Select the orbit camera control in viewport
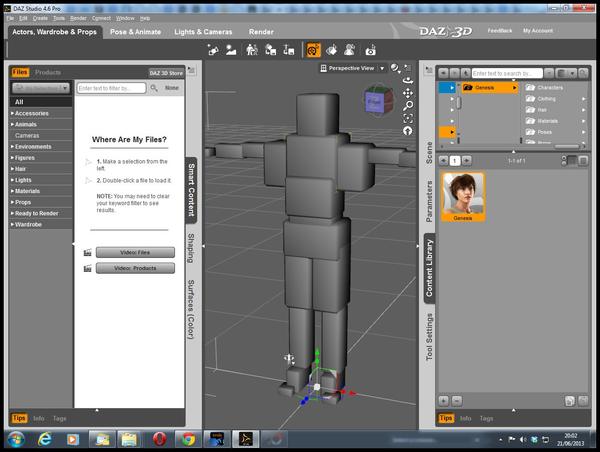 coord(408,81)
